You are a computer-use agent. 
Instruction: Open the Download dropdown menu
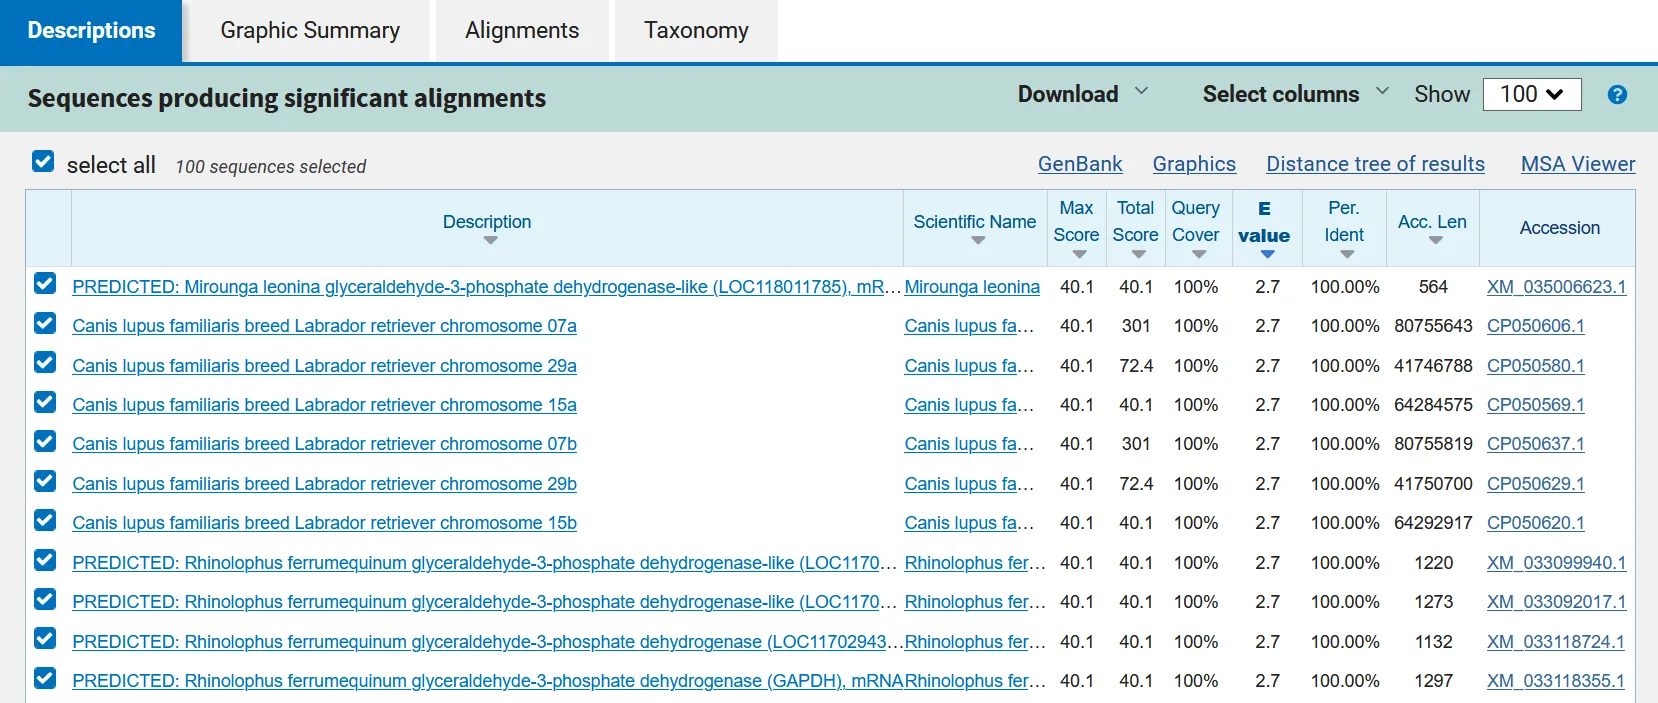tap(1082, 94)
